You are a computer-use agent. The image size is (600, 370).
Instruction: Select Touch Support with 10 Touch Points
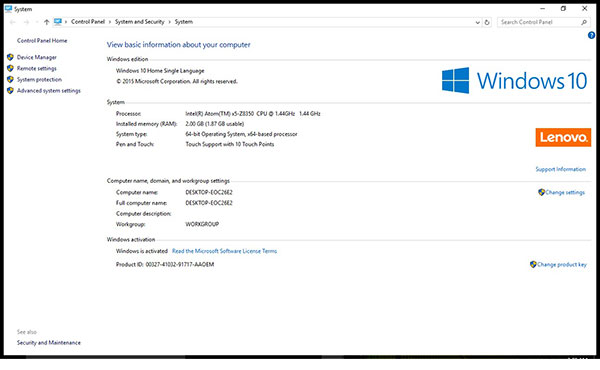[x=230, y=144]
